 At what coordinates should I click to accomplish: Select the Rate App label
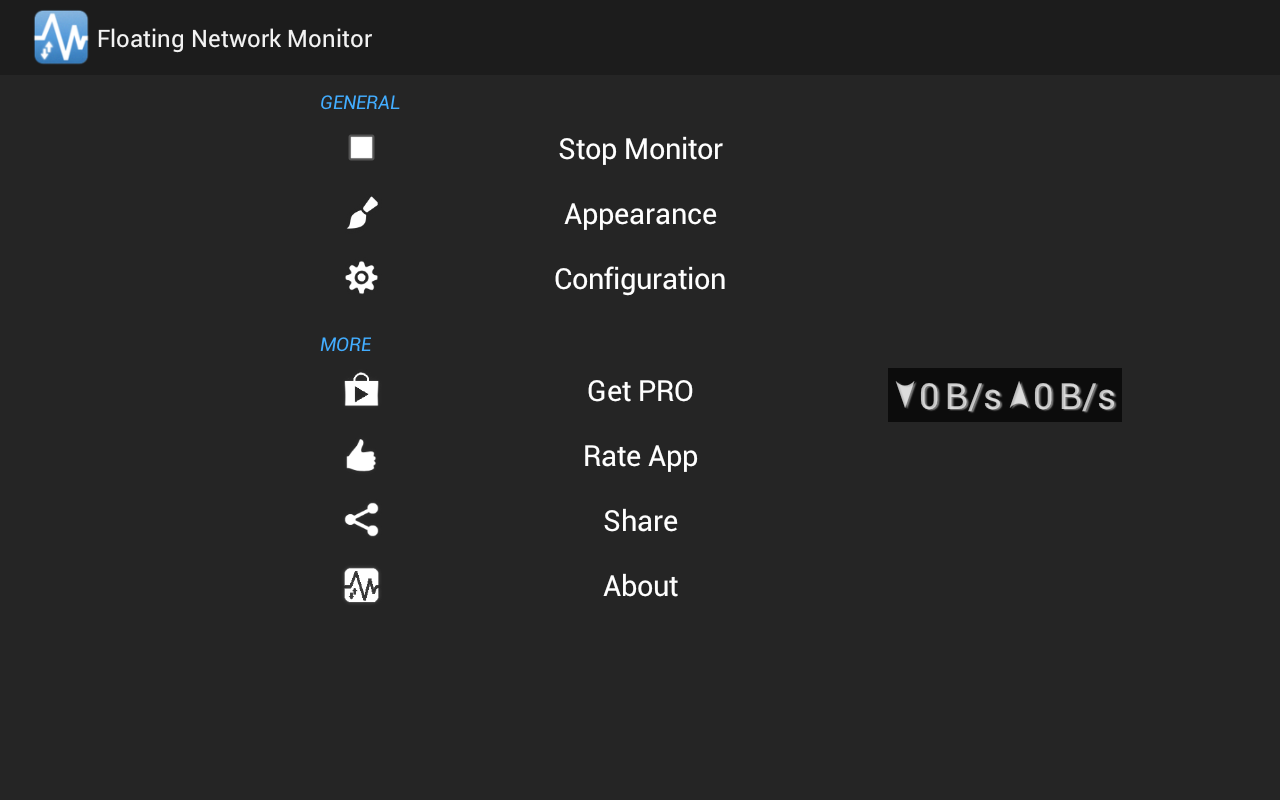[x=640, y=456]
